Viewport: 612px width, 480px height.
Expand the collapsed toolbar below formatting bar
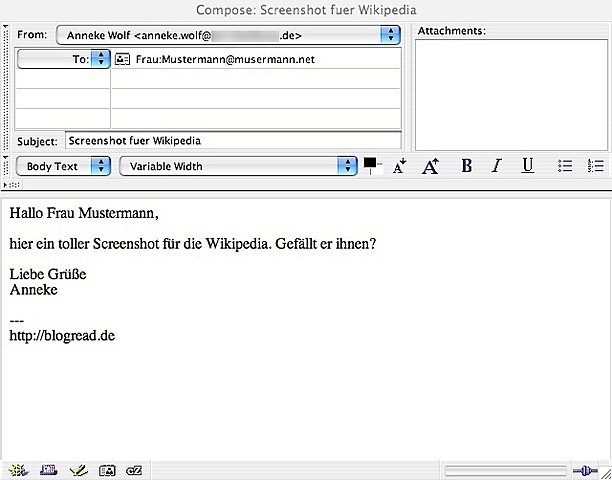coord(12,184)
